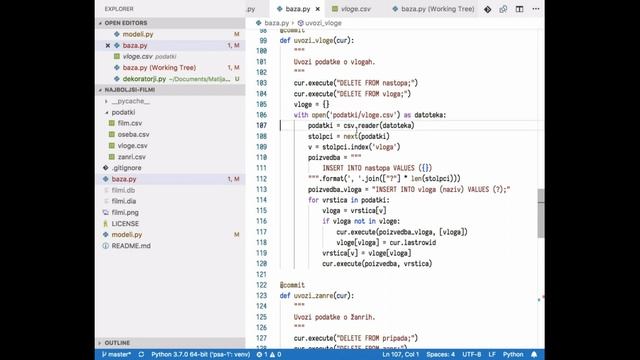
Task: Place cursor on 'def uvozi_vloge(cur):' line
Action: point(317,40)
